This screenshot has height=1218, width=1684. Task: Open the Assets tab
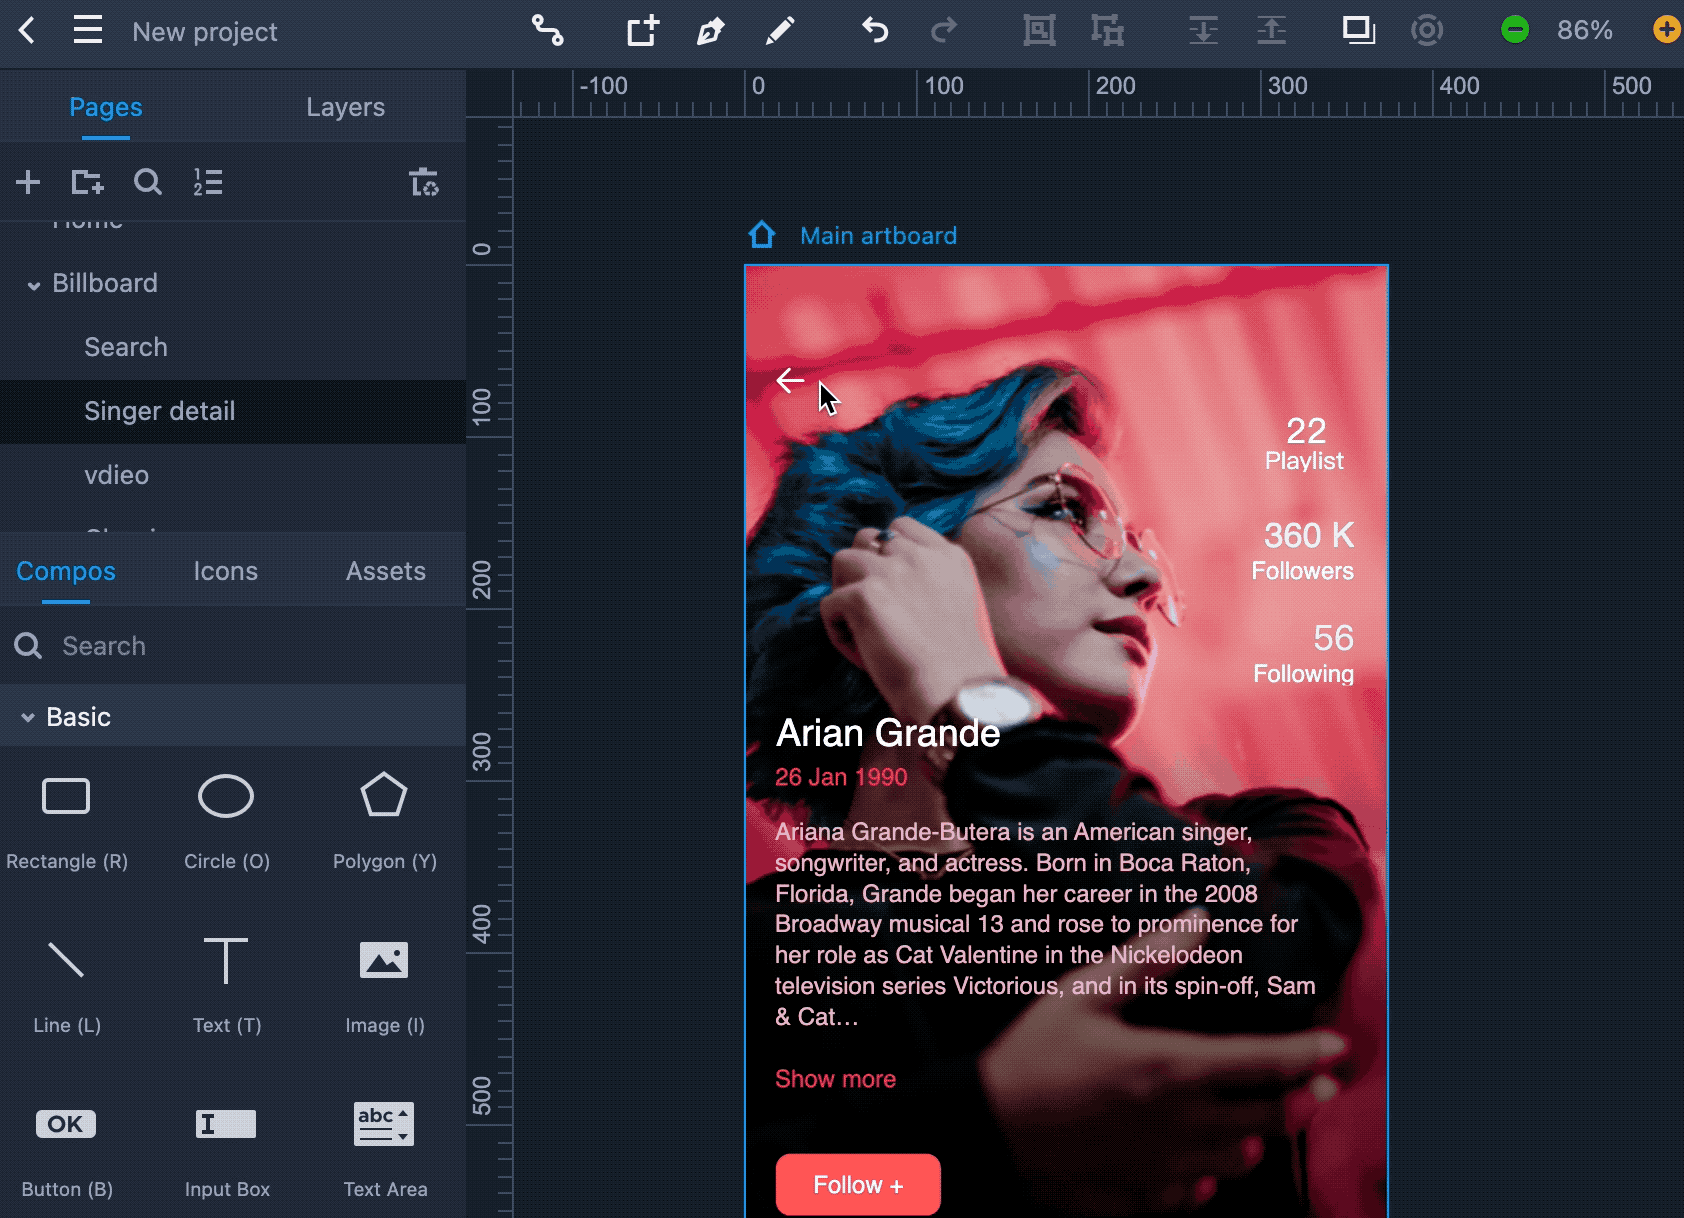point(386,571)
